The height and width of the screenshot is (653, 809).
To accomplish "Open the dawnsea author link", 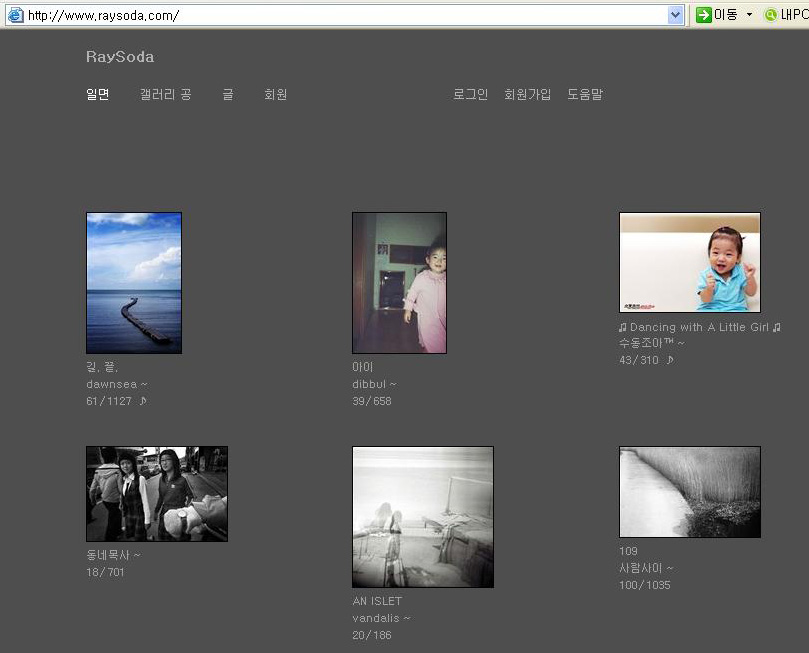I will tap(111, 384).
